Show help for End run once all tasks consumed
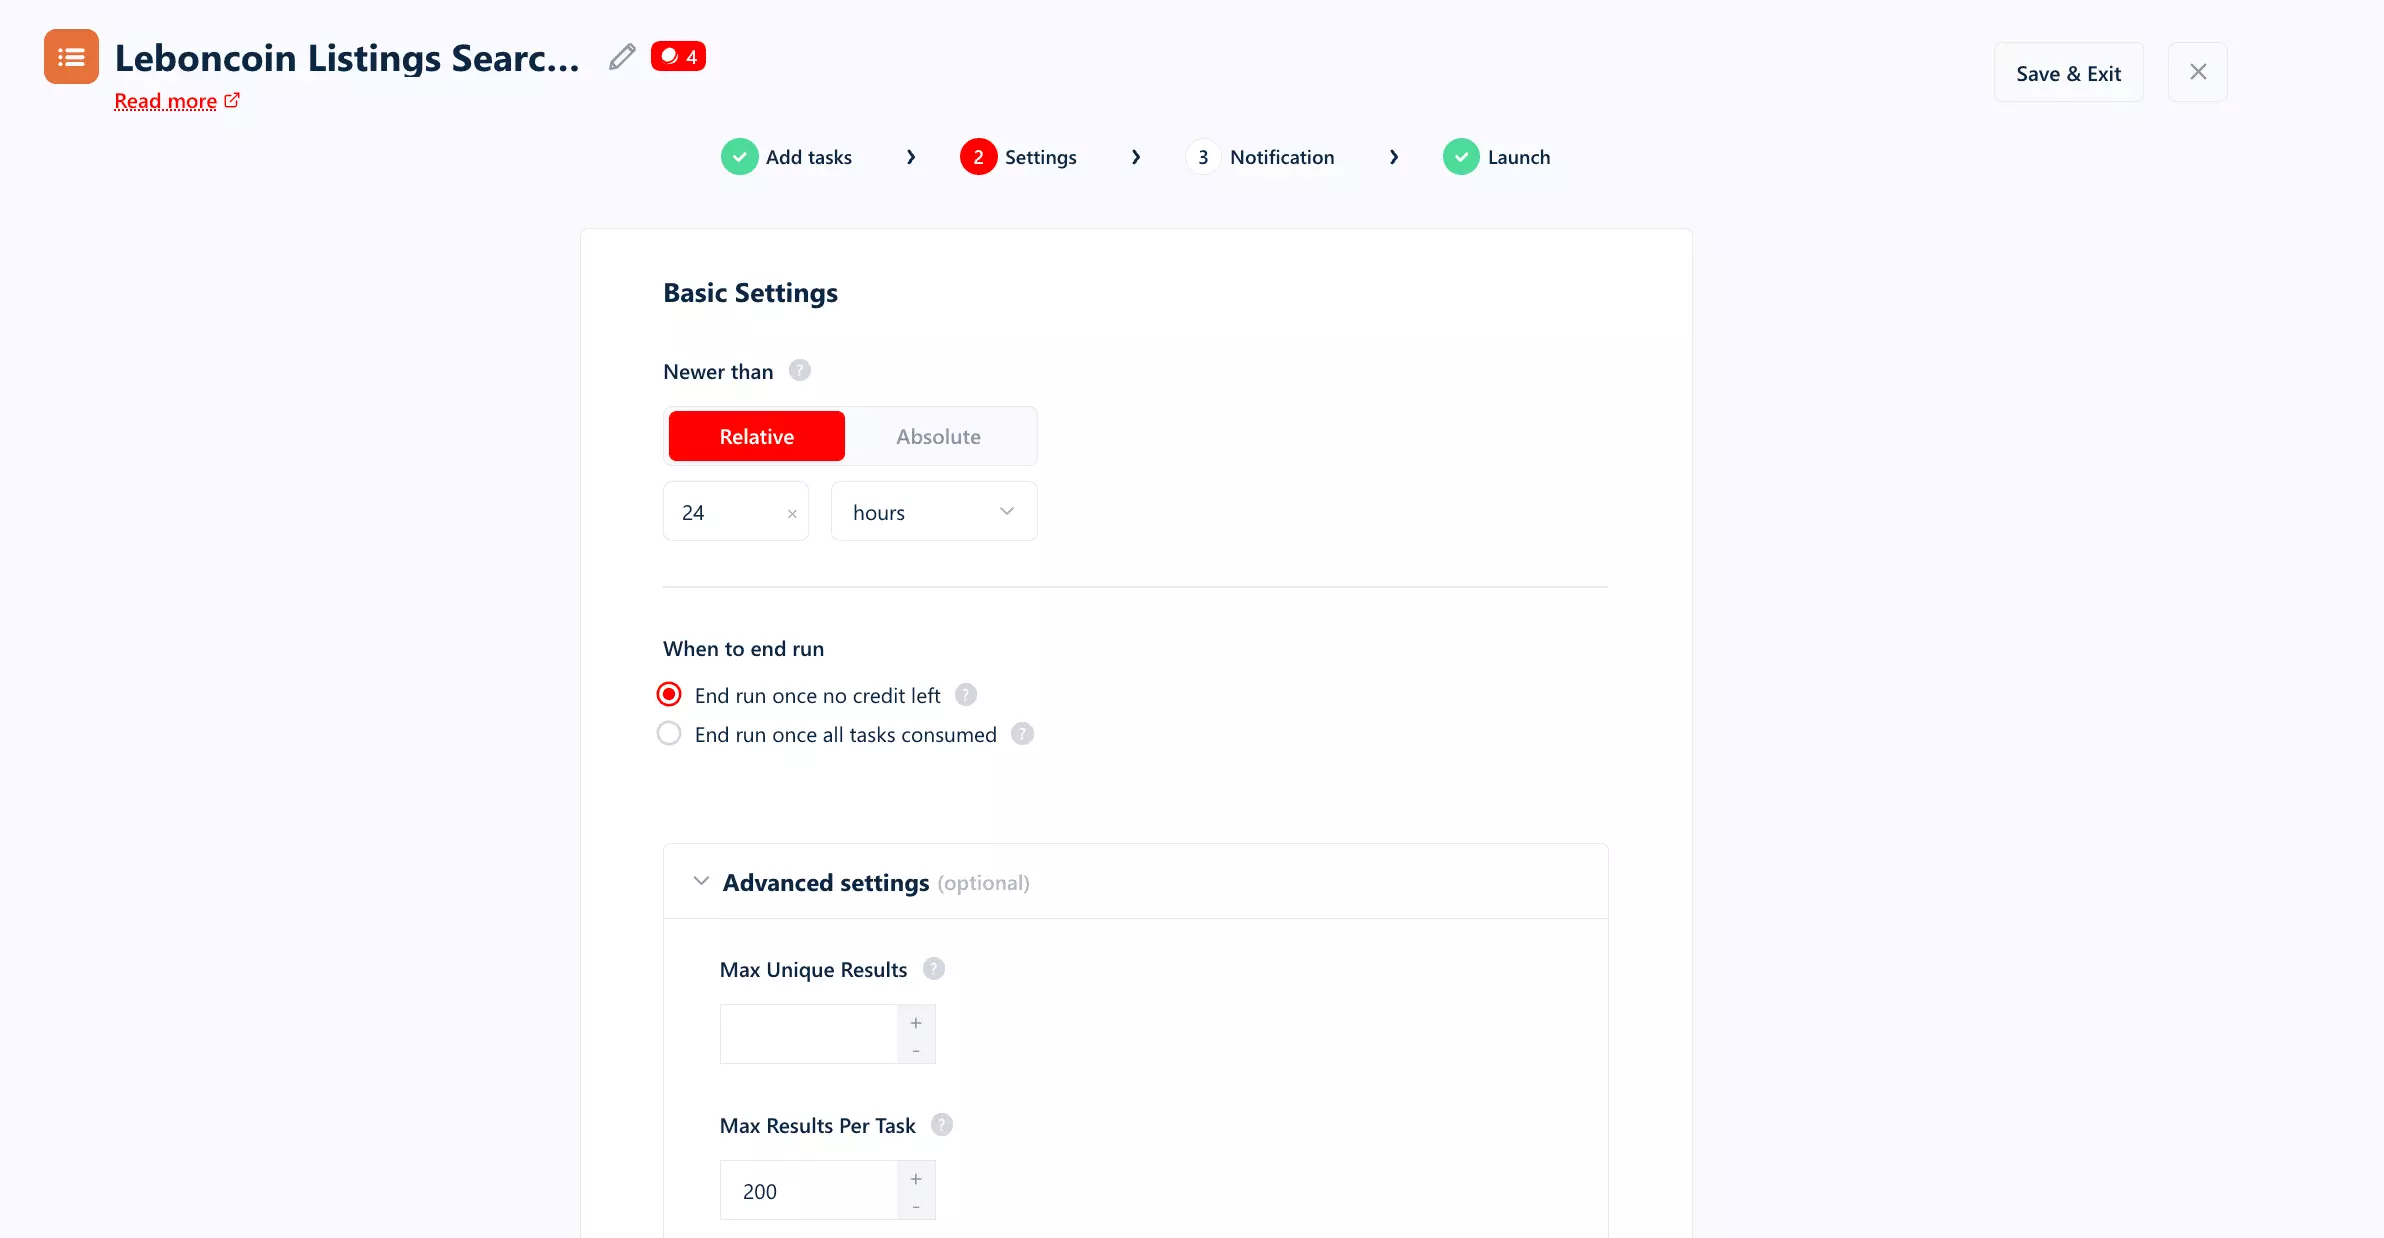This screenshot has height=1238, width=2384. click(x=1022, y=734)
